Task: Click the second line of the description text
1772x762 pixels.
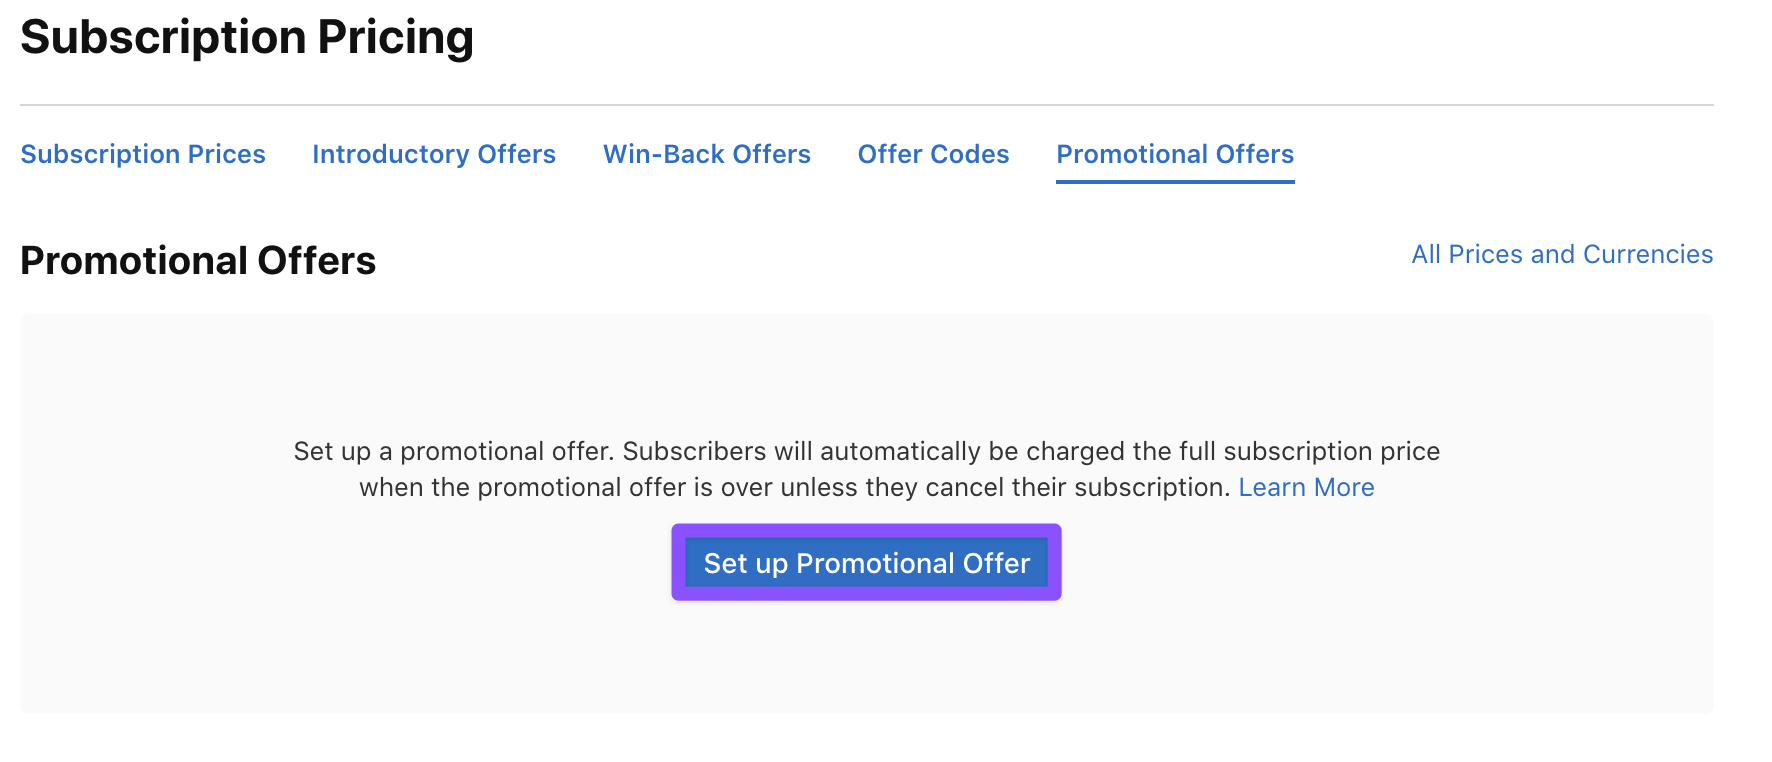Action: [795, 487]
